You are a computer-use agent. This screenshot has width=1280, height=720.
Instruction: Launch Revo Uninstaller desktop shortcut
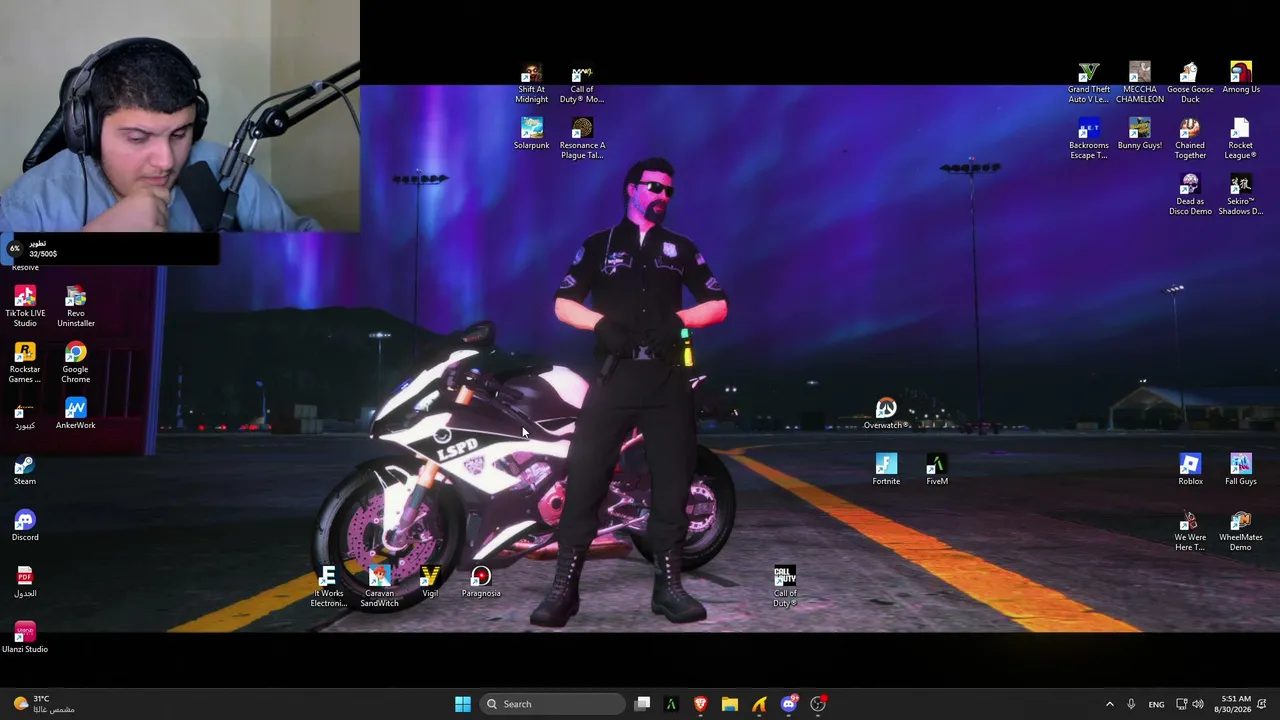point(76,307)
